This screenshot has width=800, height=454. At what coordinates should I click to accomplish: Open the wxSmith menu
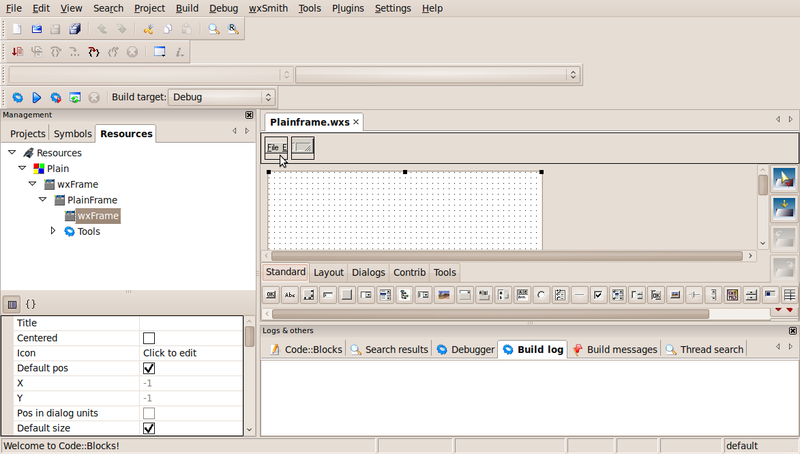[268, 8]
